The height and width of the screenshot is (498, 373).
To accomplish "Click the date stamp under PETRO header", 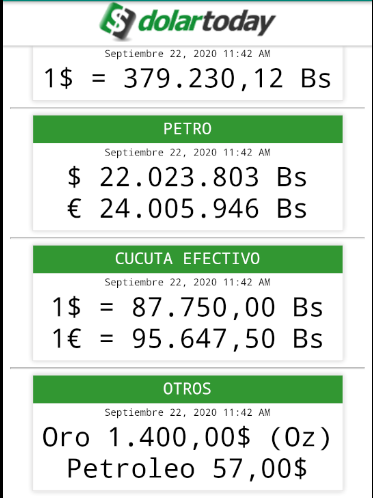I will (188, 152).
